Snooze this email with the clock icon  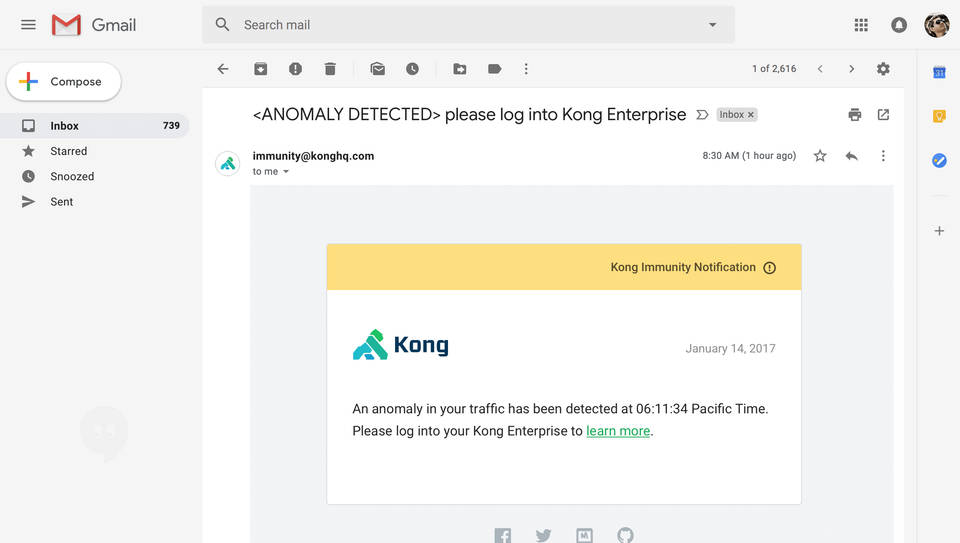tap(412, 69)
